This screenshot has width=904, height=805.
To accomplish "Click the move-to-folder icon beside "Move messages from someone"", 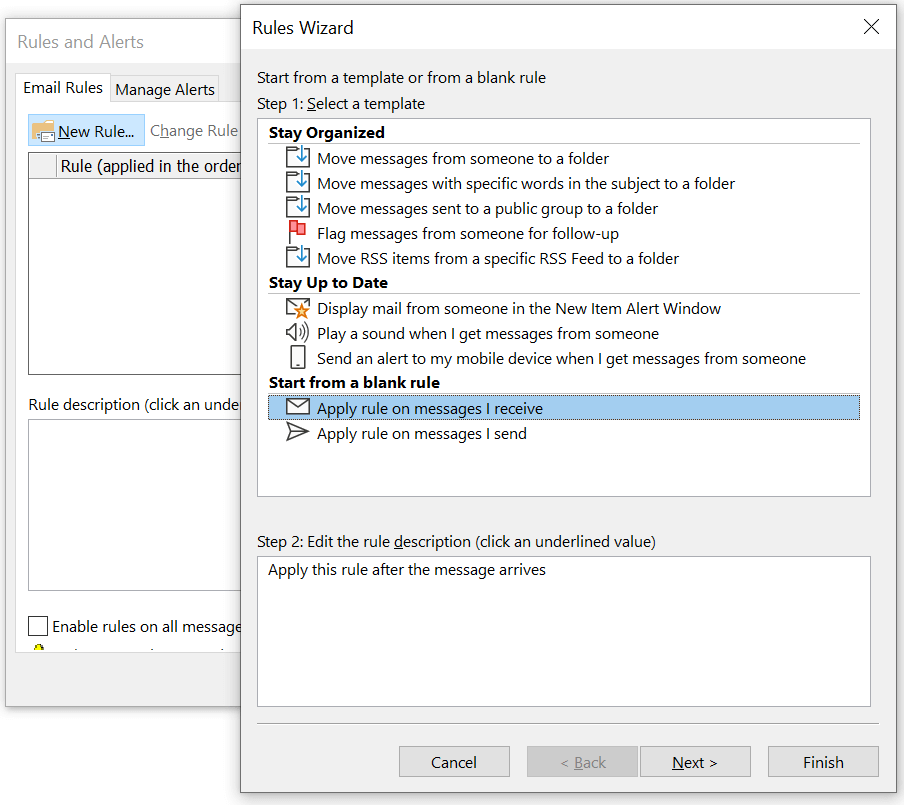I will 298,157.
